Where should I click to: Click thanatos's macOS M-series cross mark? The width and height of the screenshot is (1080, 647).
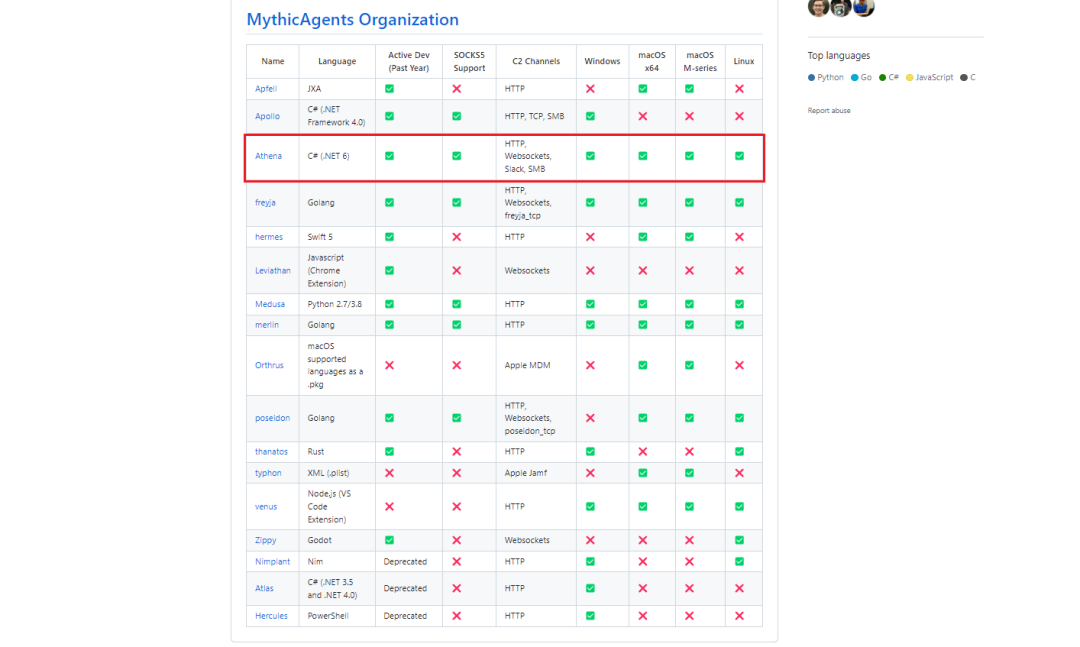click(x=689, y=452)
